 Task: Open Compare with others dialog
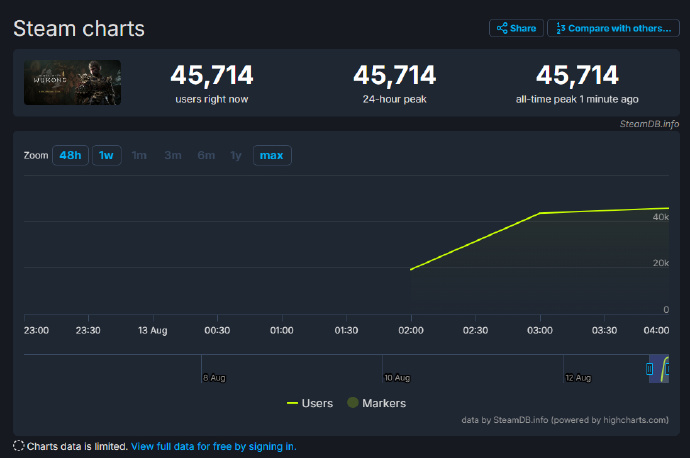pyautogui.click(x=613, y=29)
